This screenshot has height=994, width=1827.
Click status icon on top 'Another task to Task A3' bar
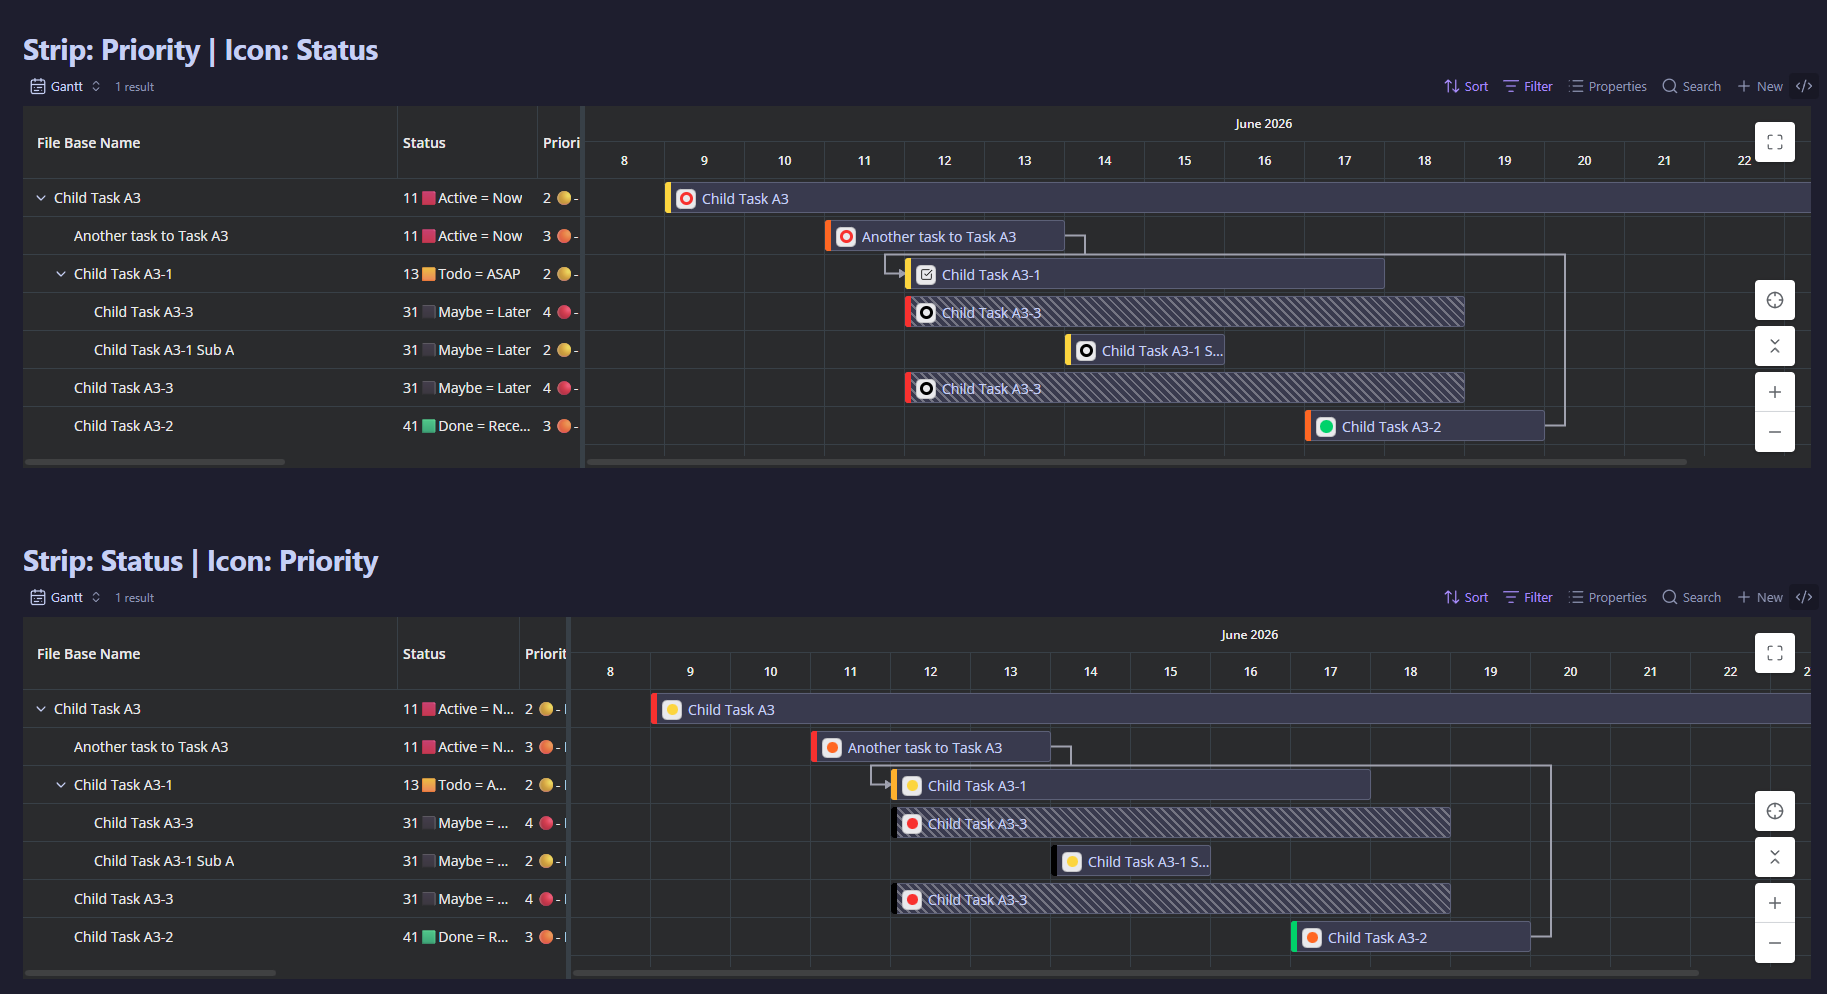(846, 237)
